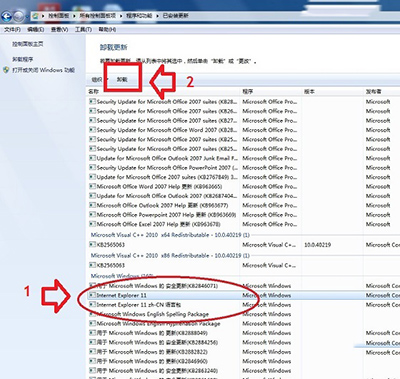Open the 工具(T) menu
Screen dimensions: 400x379
click(x=83, y=30)
